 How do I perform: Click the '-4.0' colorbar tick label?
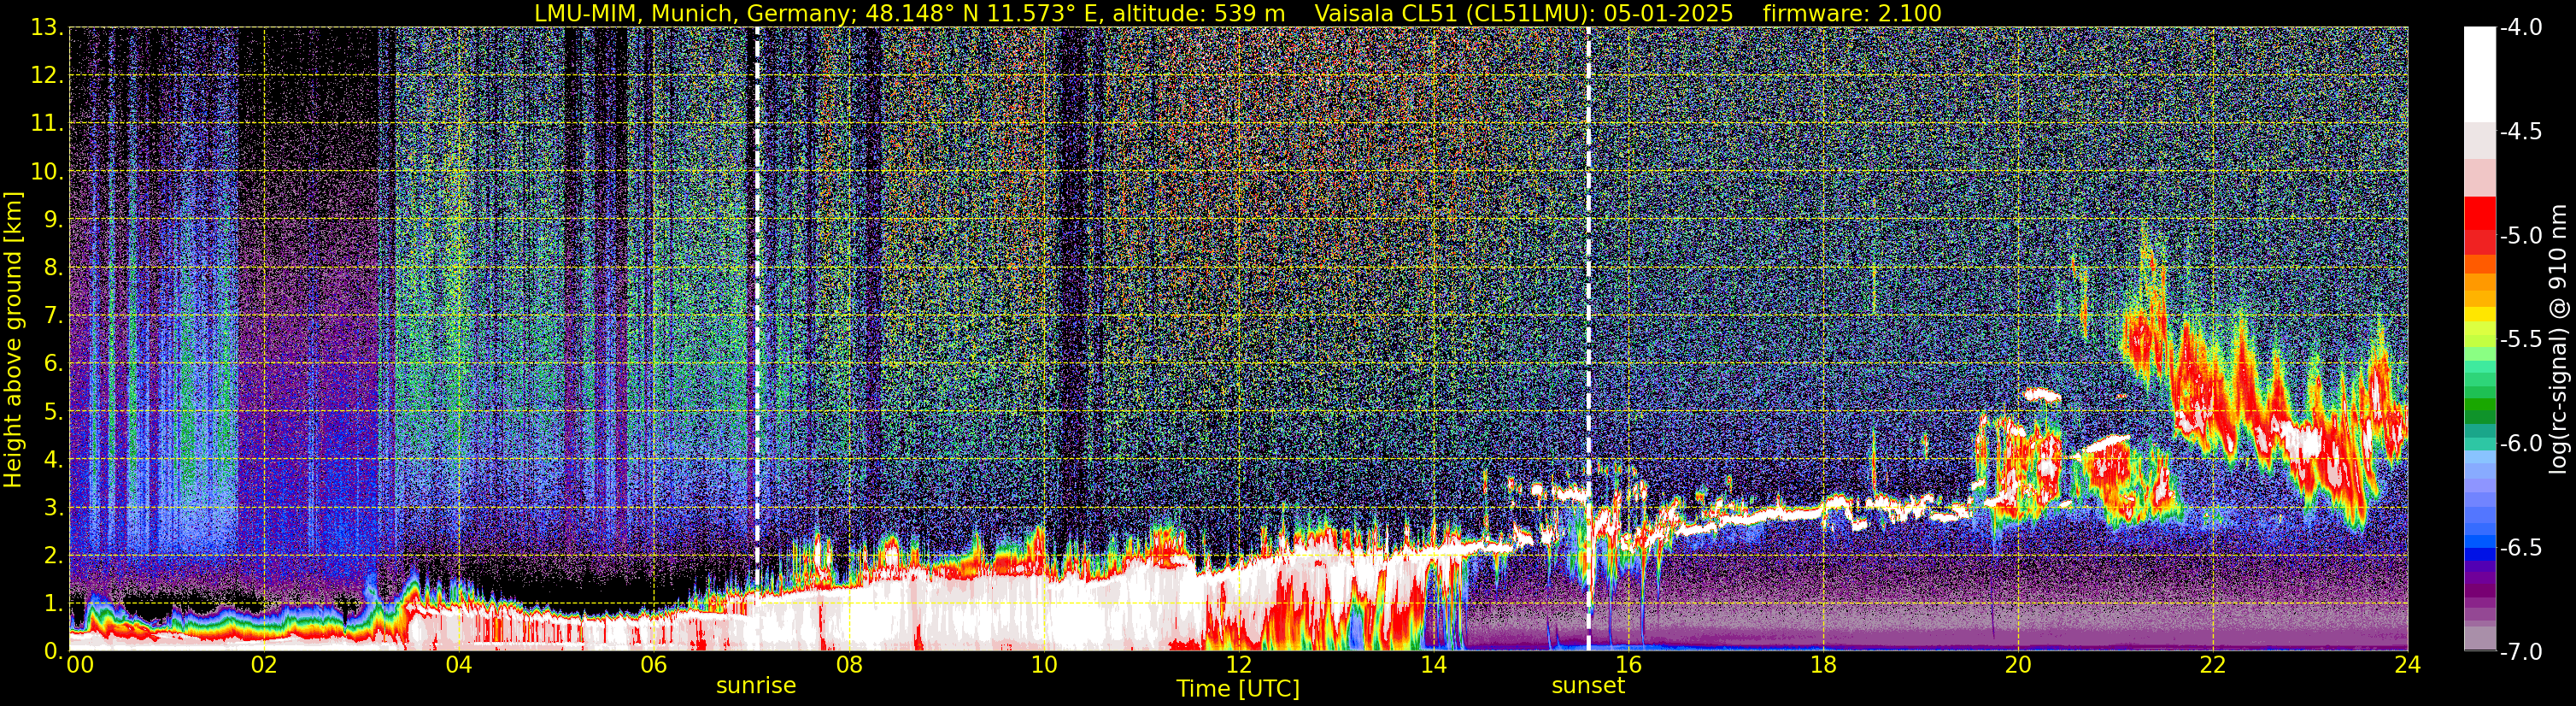[2521, 28]
